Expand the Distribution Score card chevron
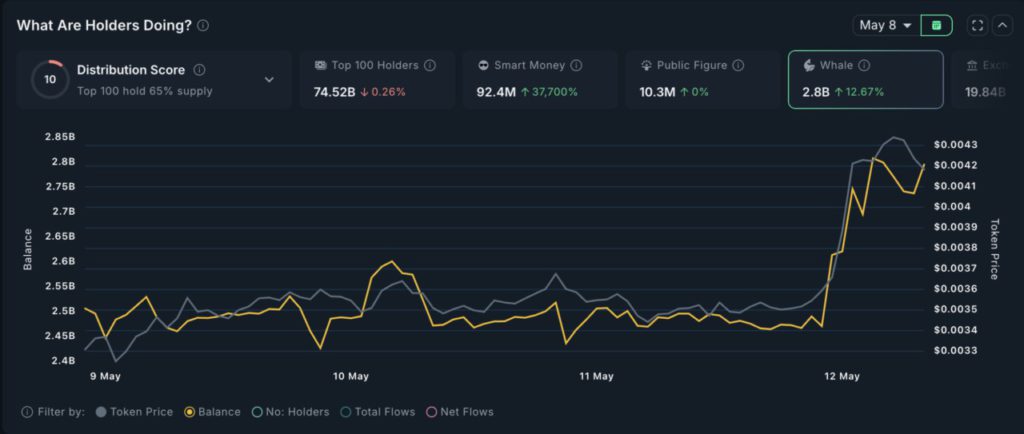The height and width of the screenshot is (434, 1024). coord(269,80)
